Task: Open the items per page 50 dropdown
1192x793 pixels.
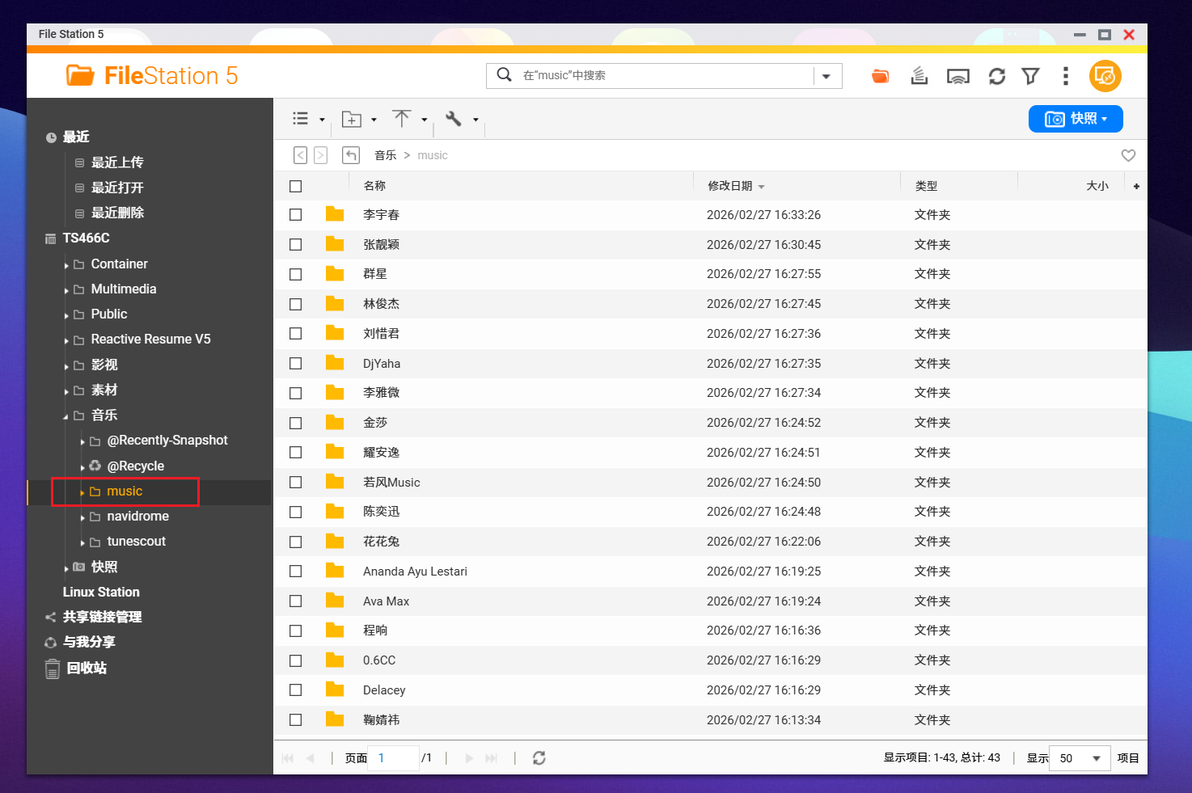Action: tap(1079, 758)
